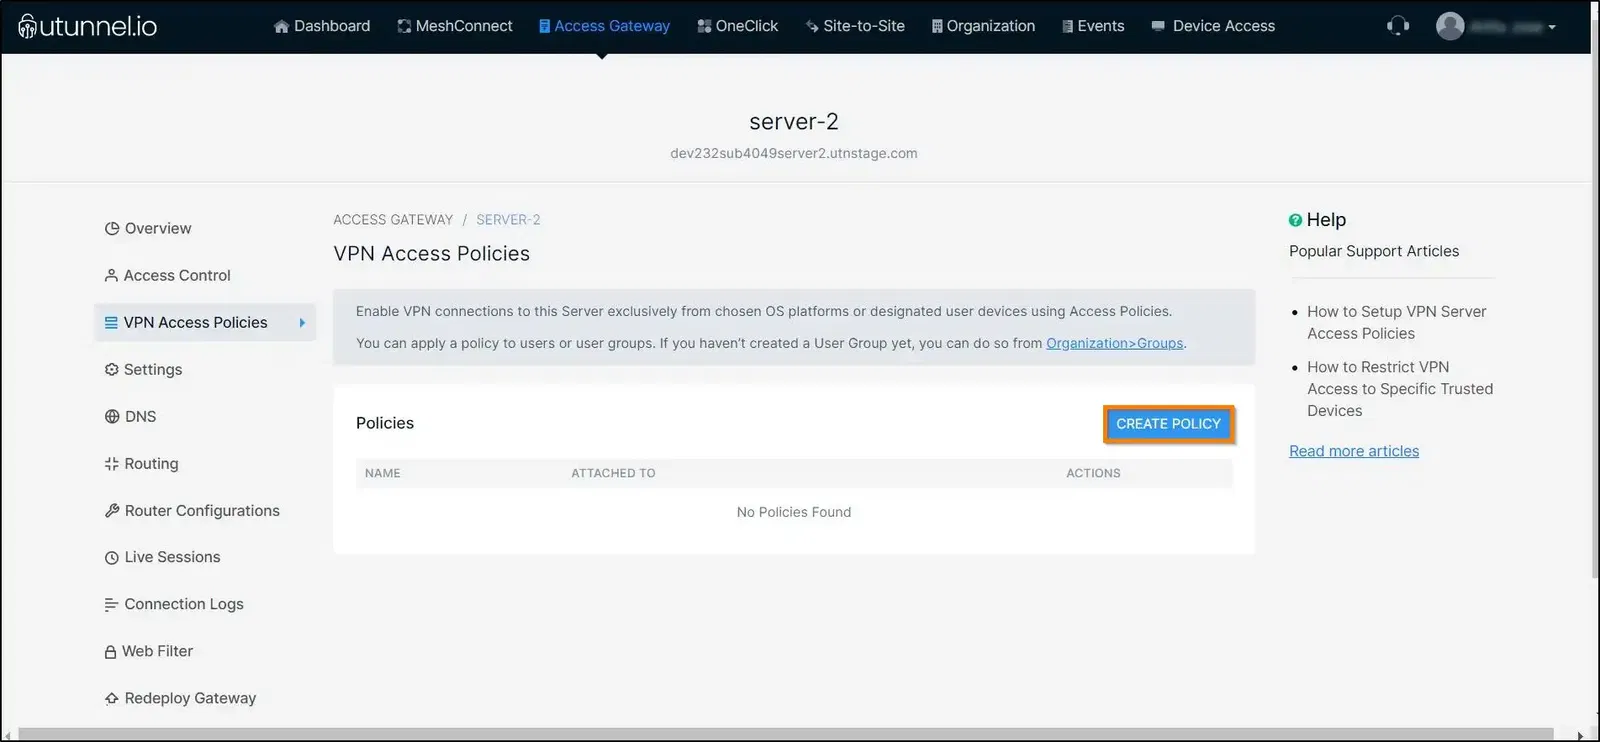1600x742 pixels.
Task: Open the Dashboard menu item
Action: coord(322,26)
